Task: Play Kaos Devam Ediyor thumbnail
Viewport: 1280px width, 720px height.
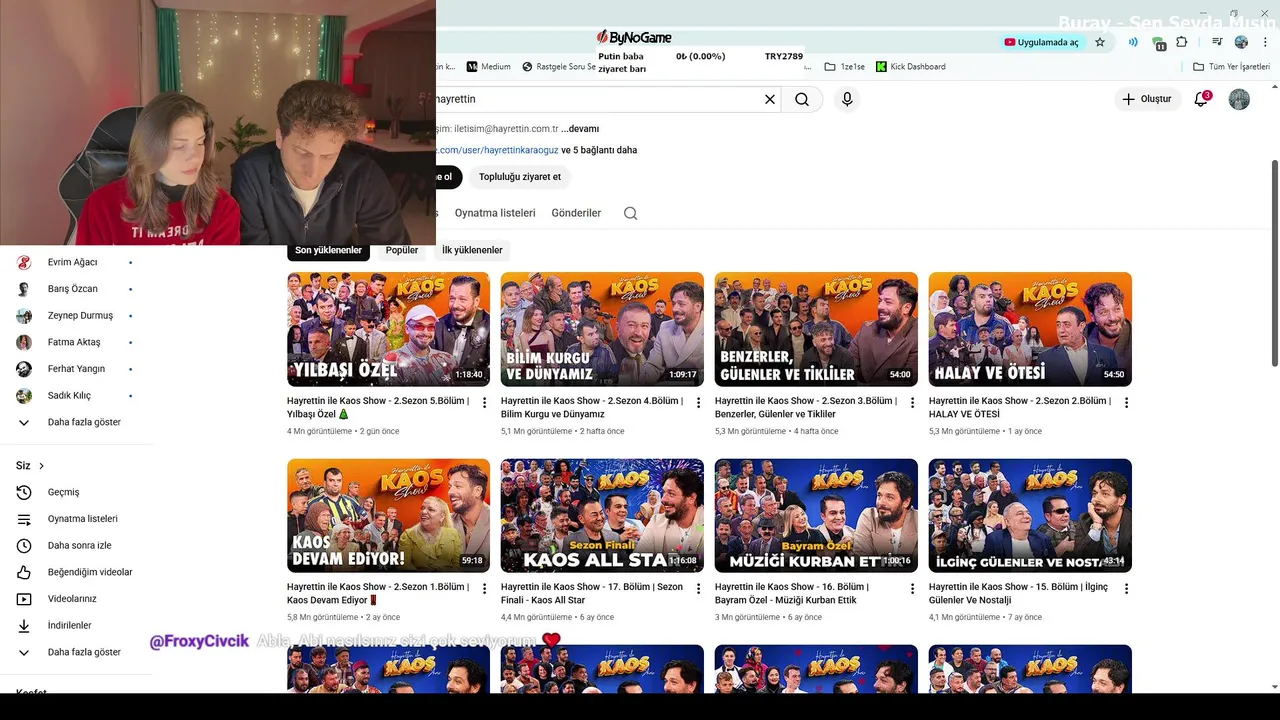Action: click(388, 515)
